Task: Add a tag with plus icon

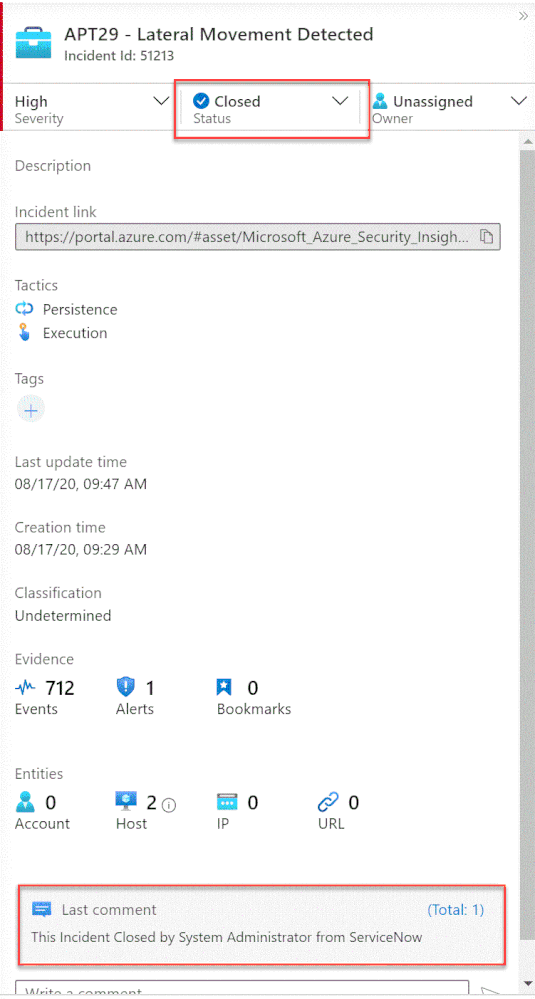Action: pyautogui.click(x=31, y=410)
